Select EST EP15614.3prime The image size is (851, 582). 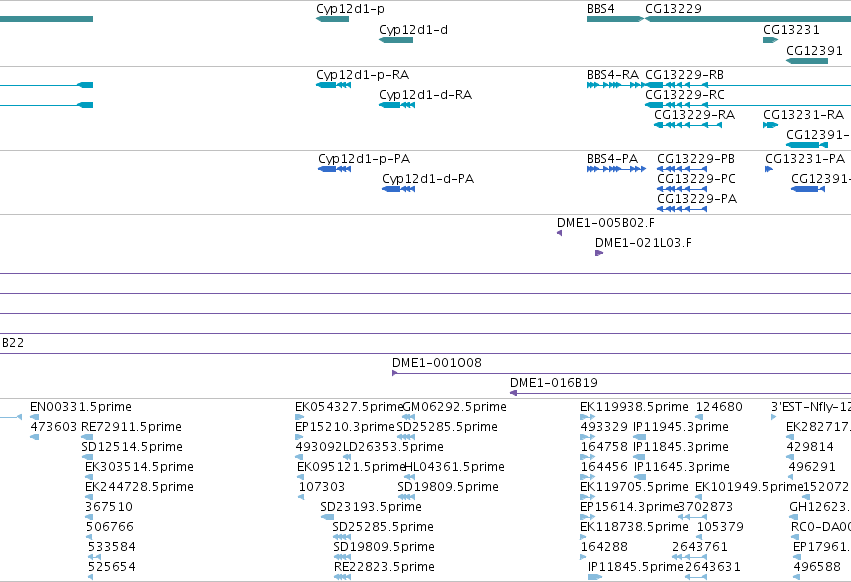tap(630, 508)
